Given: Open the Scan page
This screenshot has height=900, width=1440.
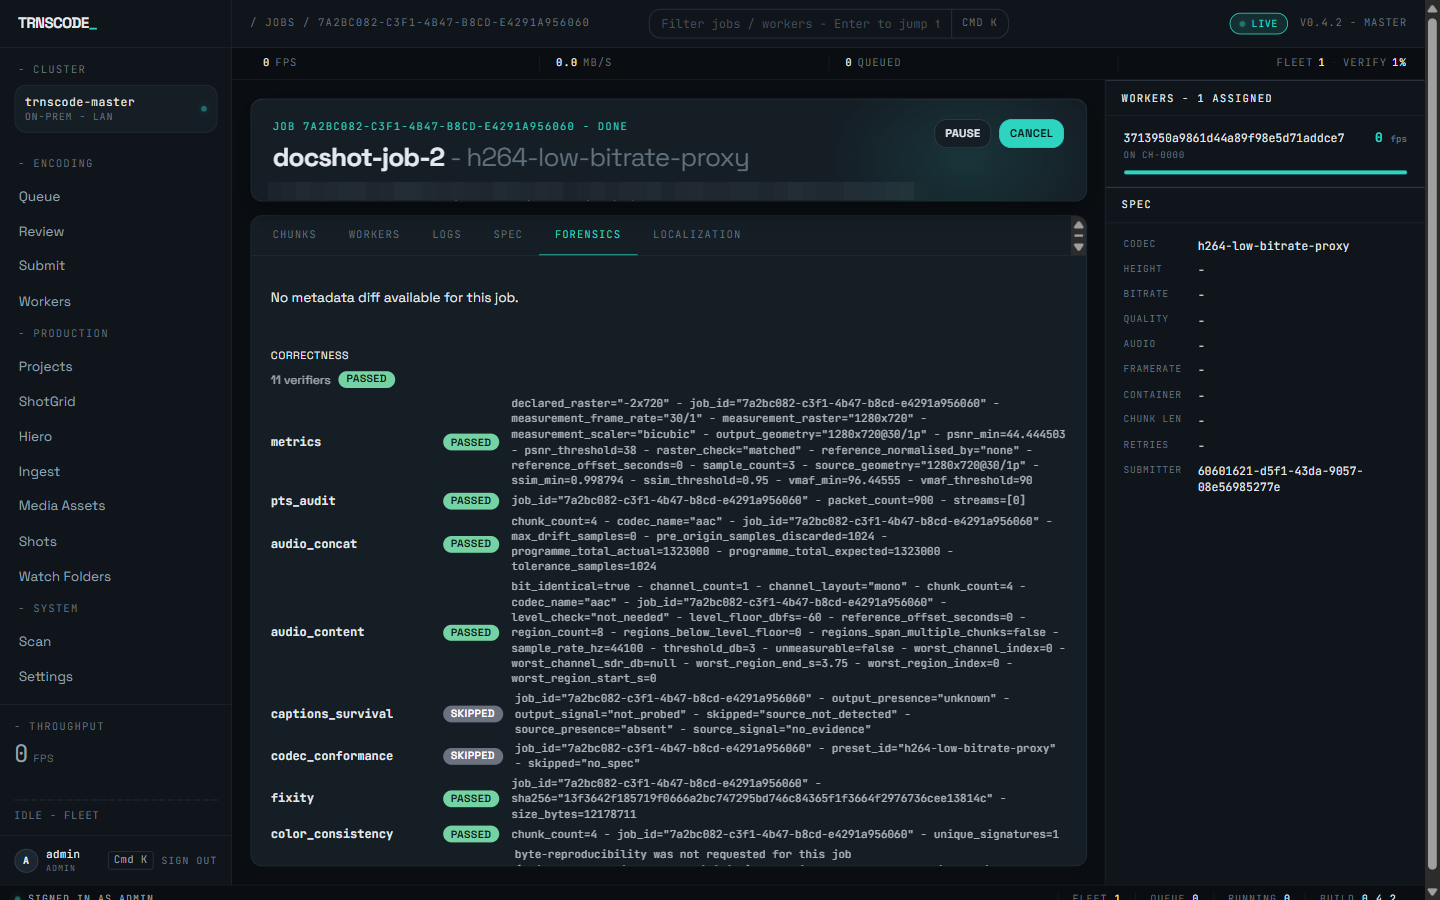Looking at the screenshot, I should [35, 642].
